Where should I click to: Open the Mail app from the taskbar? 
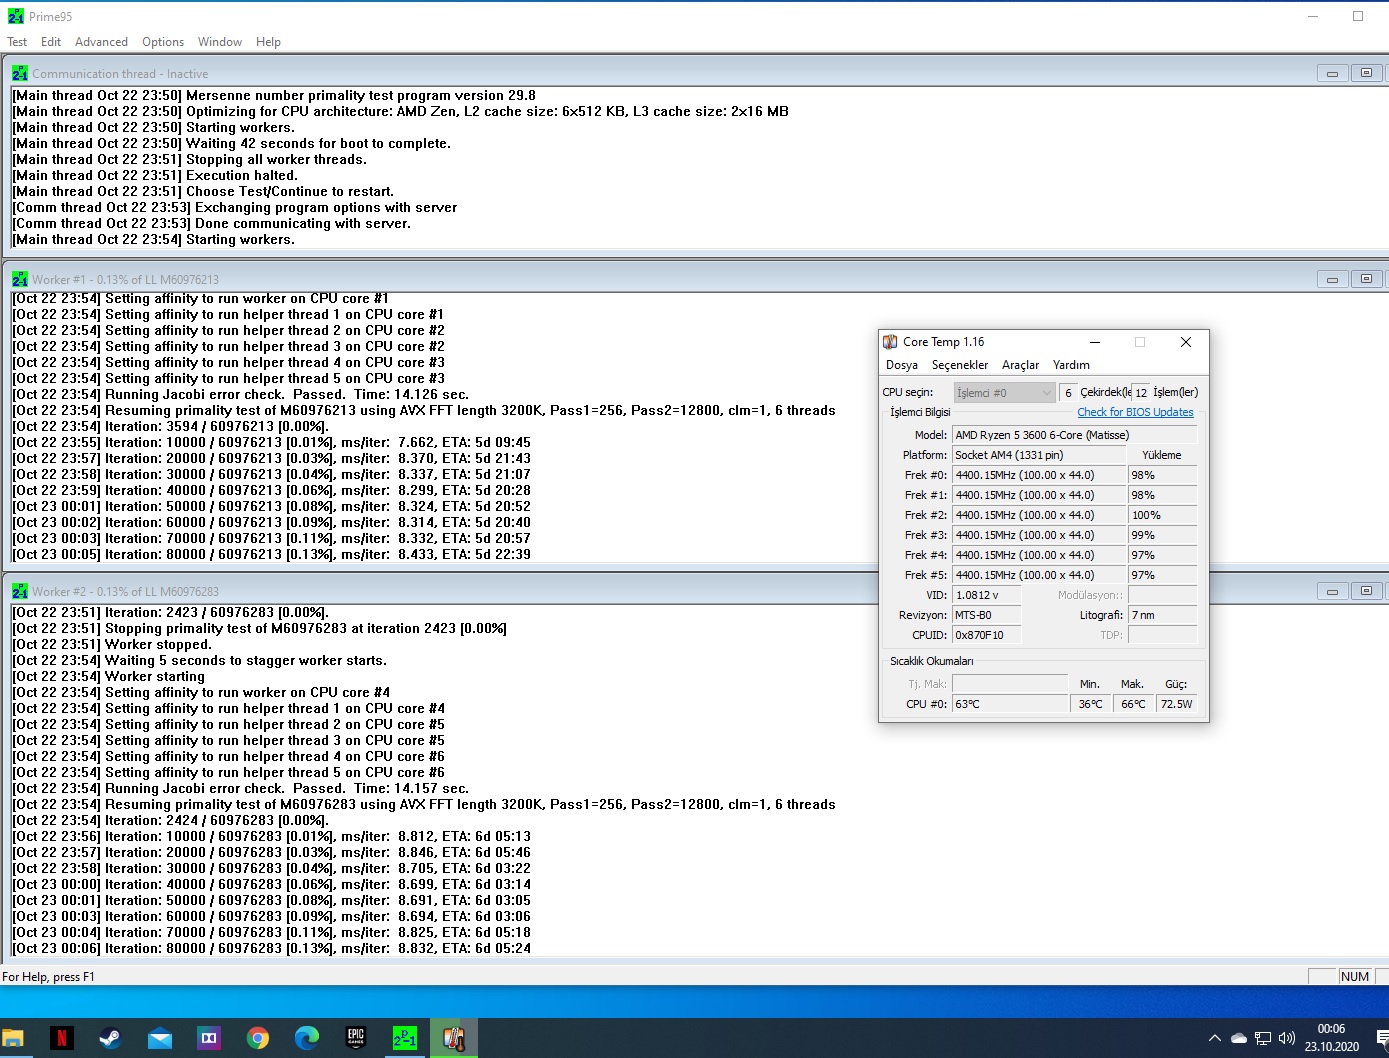point(159,1038)
